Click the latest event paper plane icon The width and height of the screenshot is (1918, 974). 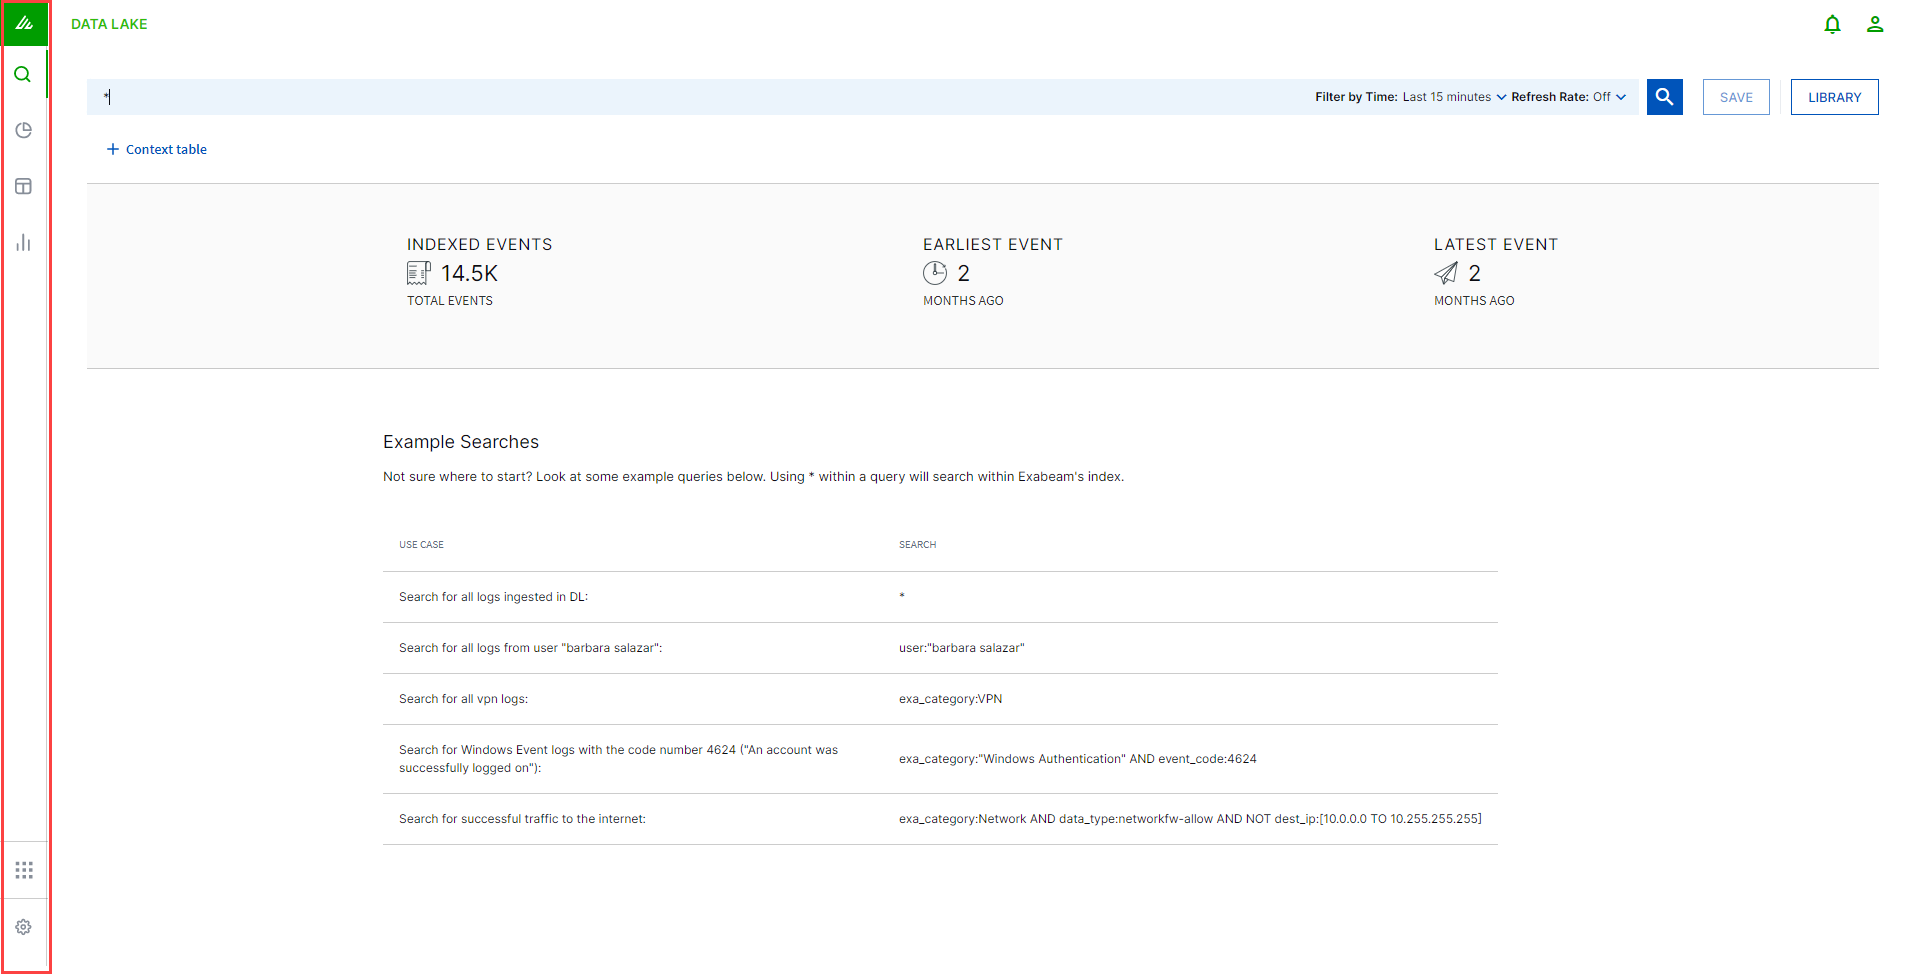(x=1446, y=273)
